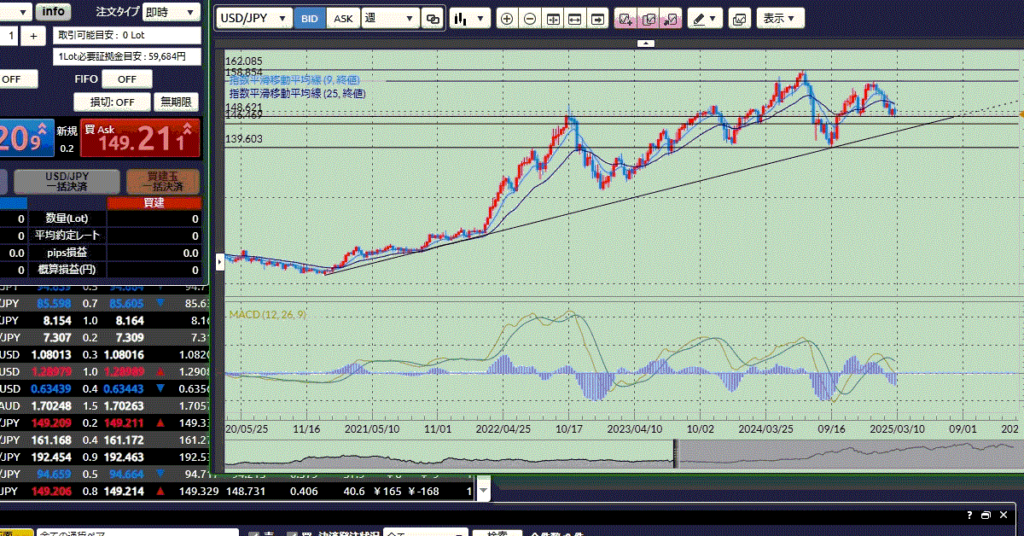Switch chart price to ASK
The image size is (1024, 536).
coord(343,19)
